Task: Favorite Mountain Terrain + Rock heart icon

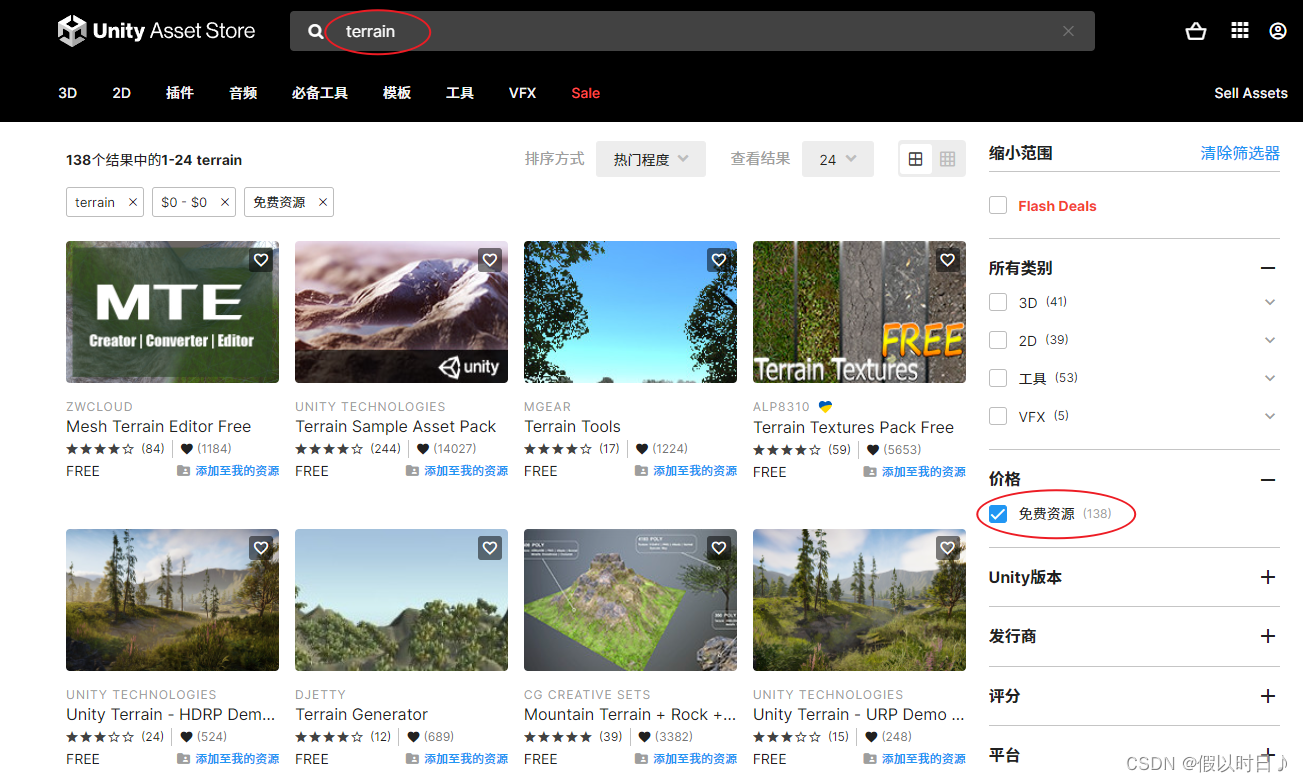Action: 719,548
